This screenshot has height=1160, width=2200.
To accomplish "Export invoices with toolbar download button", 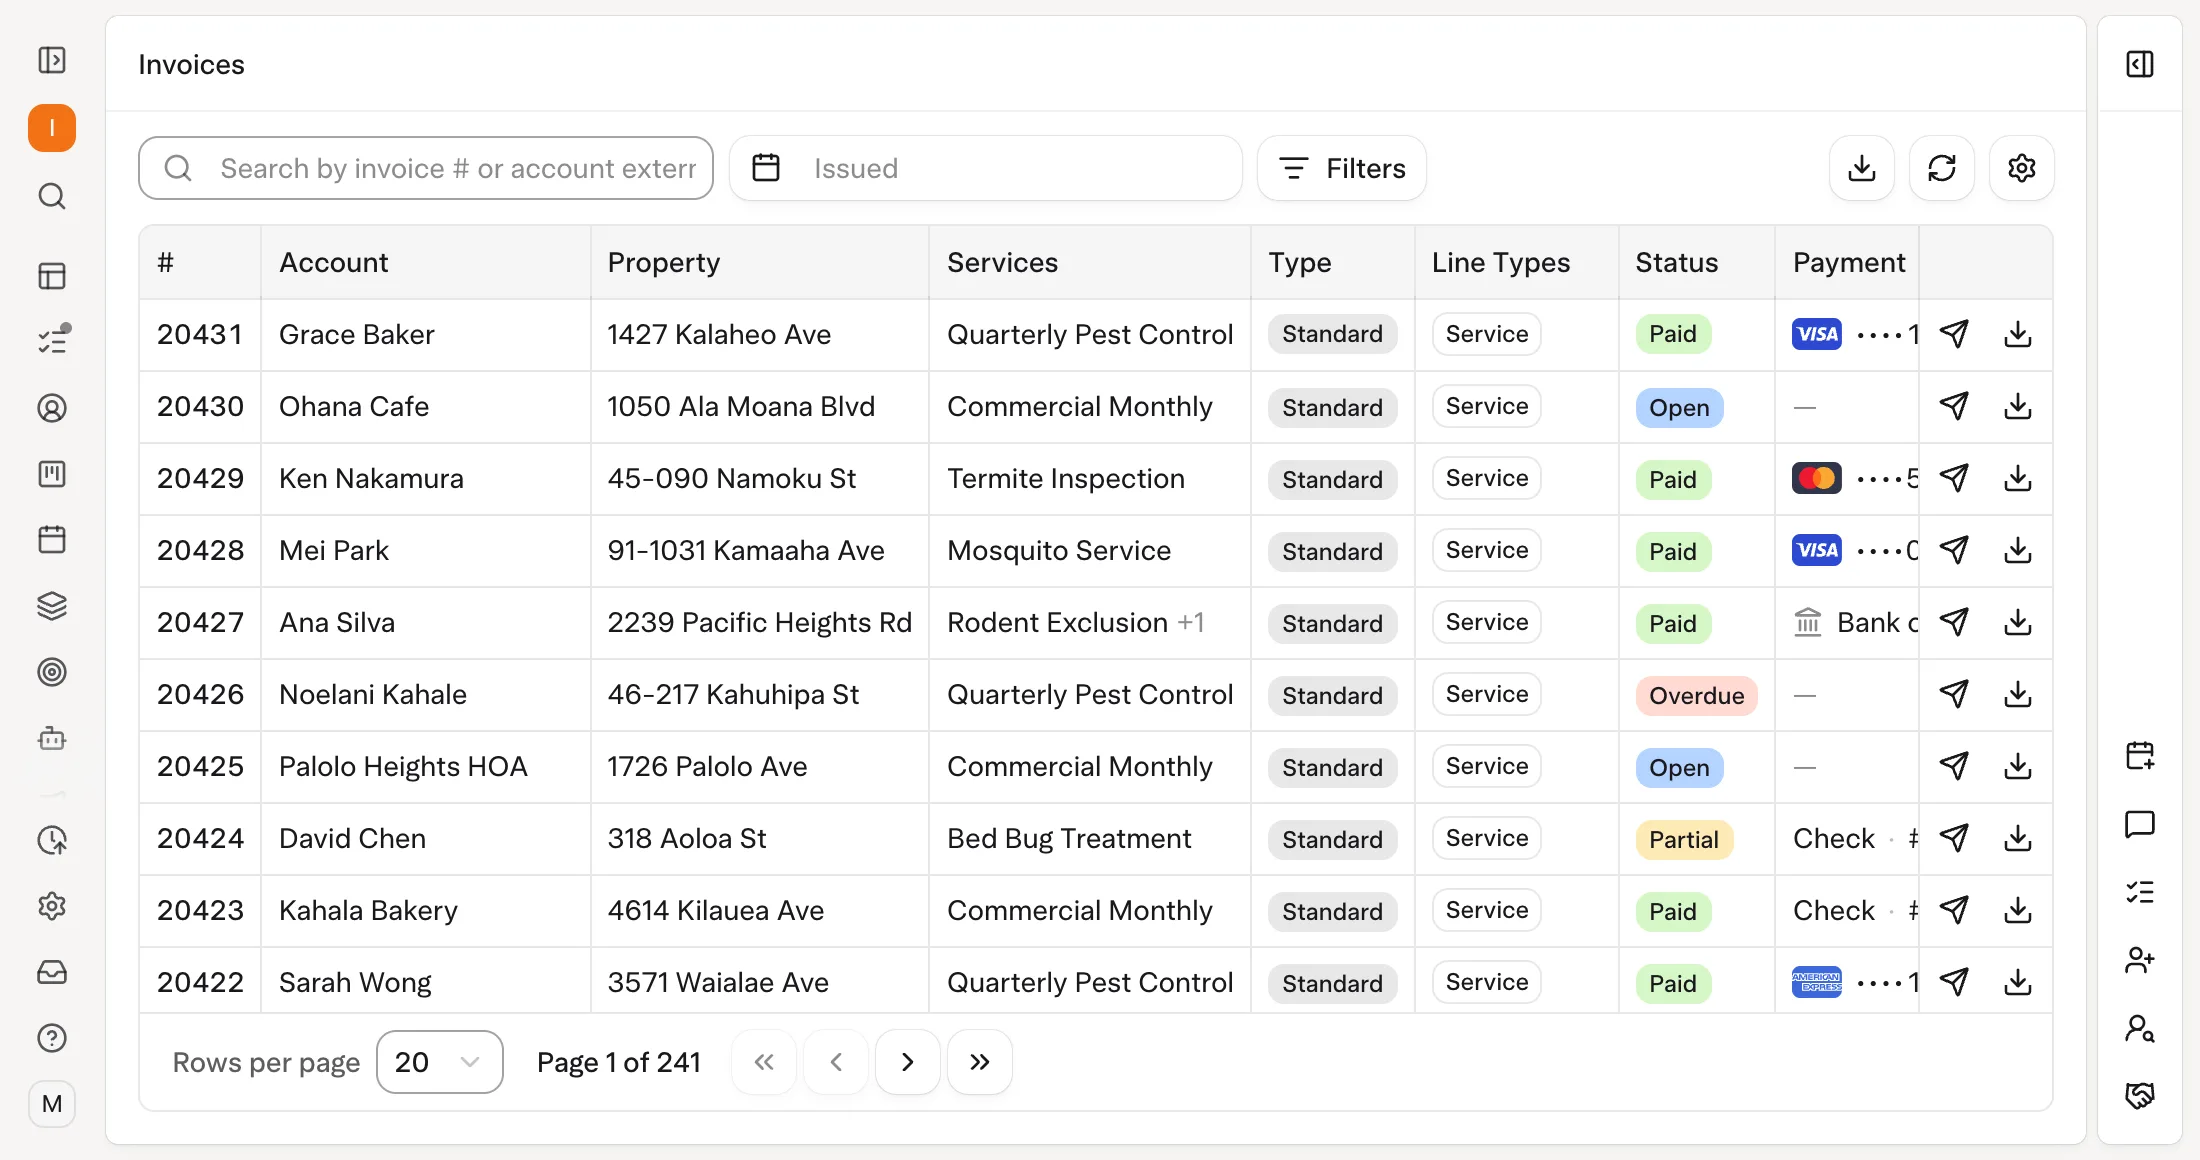I will (x=1862, y=168).
